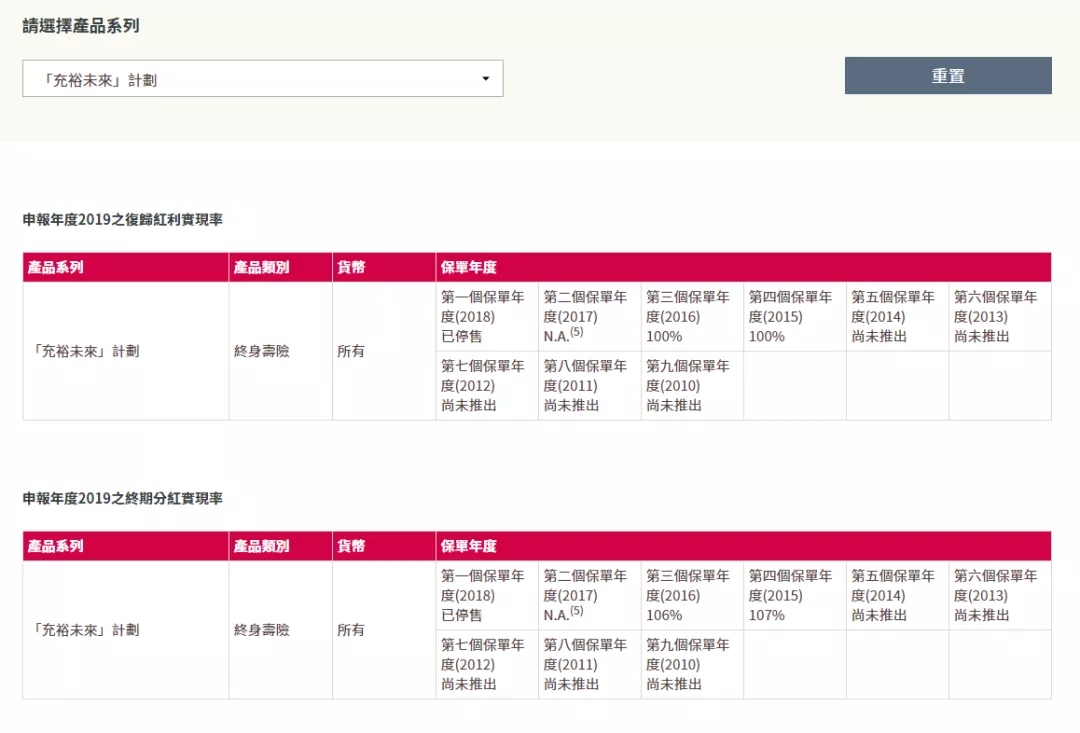Click 第三個保單年度(2016) 100% cell in 復歸紅利 table
The image size is (1080, 733).
692,317
